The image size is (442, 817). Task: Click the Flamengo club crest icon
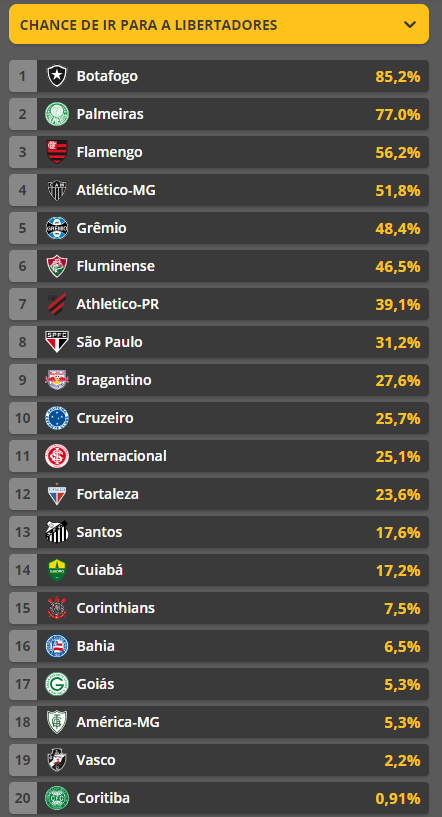(x=57, y=152)
